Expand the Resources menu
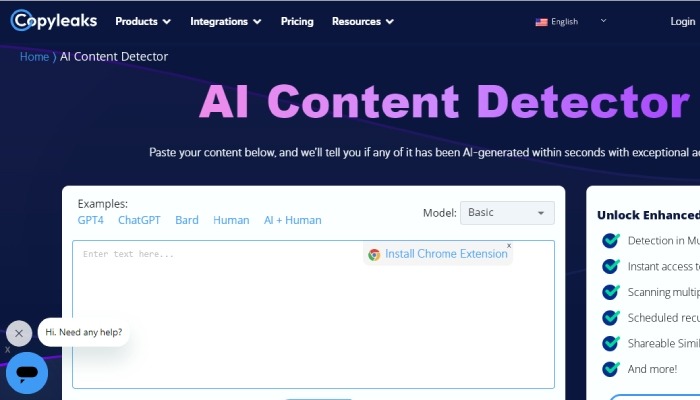700x400 pixels. (x=362, y=21)
